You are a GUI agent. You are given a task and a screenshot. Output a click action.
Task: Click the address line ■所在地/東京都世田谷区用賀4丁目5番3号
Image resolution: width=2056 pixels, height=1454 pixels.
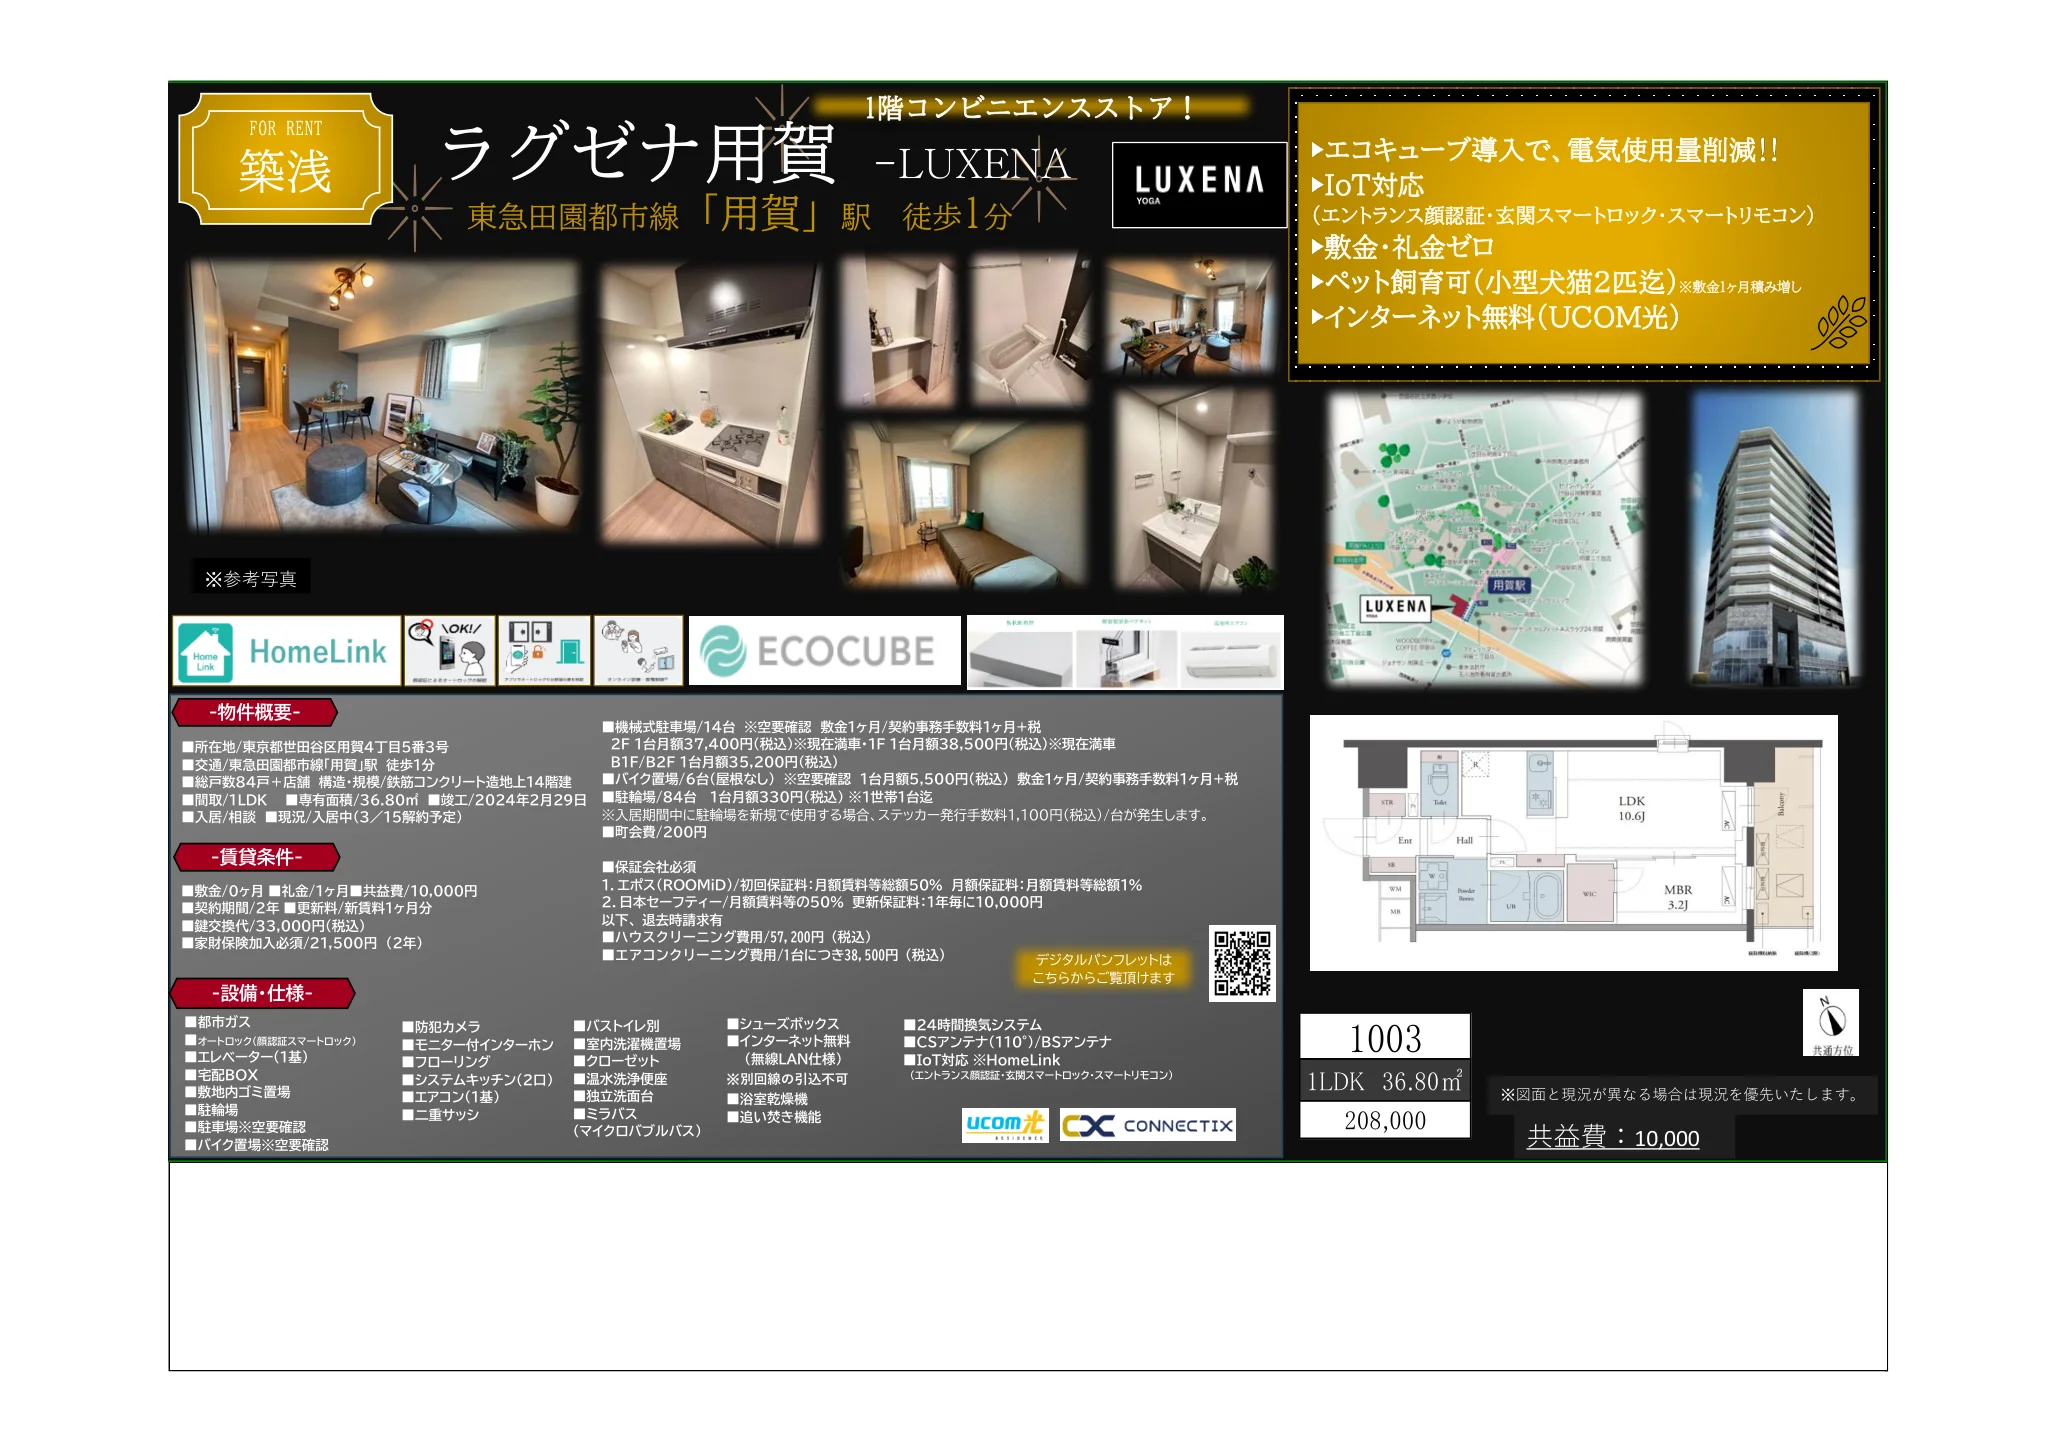coord(315,747)
